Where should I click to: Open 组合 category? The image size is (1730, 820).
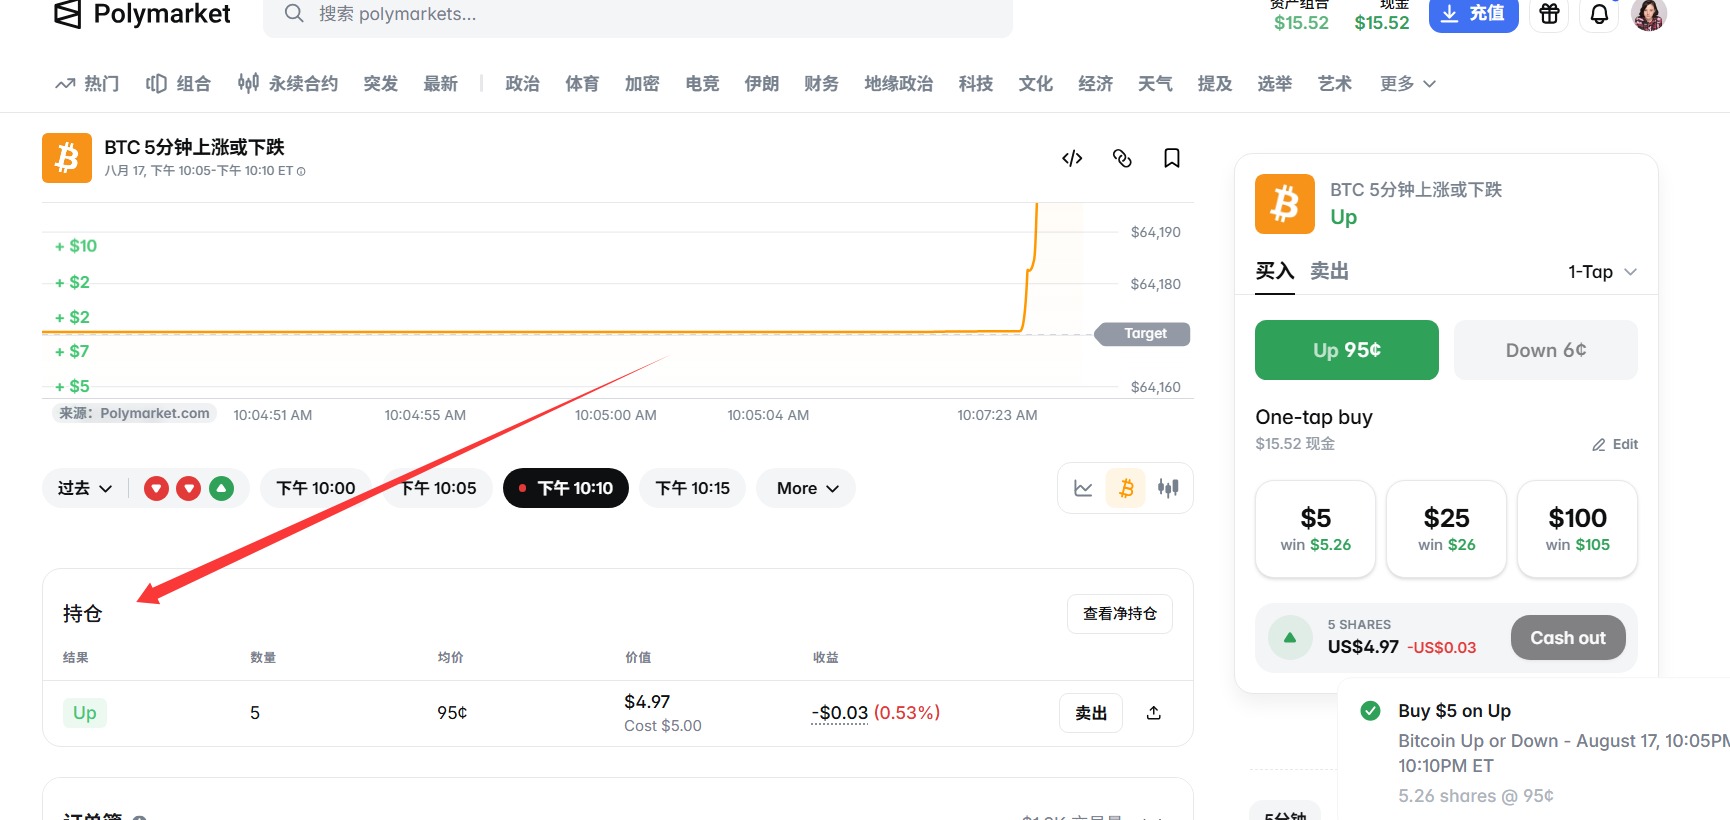tap(178, 84)
